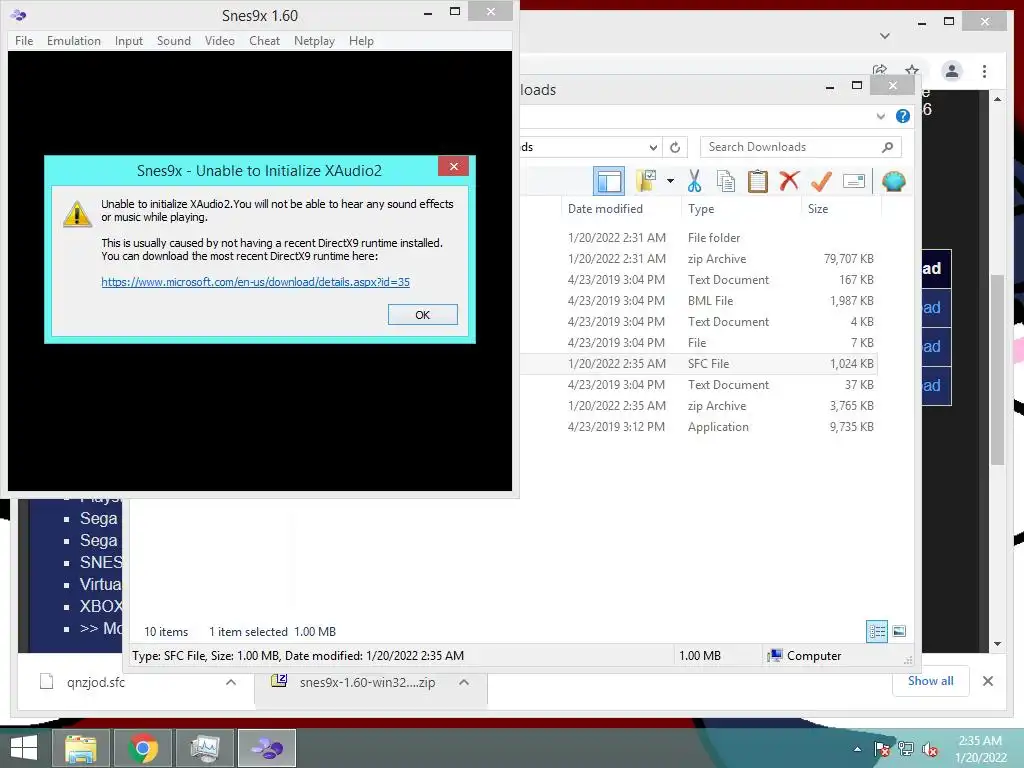The height and width of the screenshot is (768, 1024).
Task: Open File Explorer from the taskbar
Action: 80,748
